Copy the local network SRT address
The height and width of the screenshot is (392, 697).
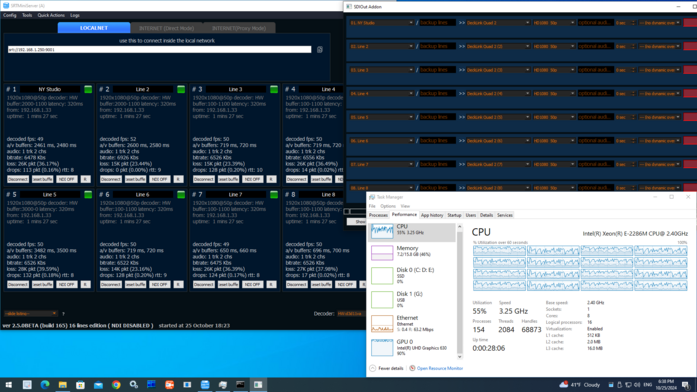pyautogui.click(x=320, y=50)
